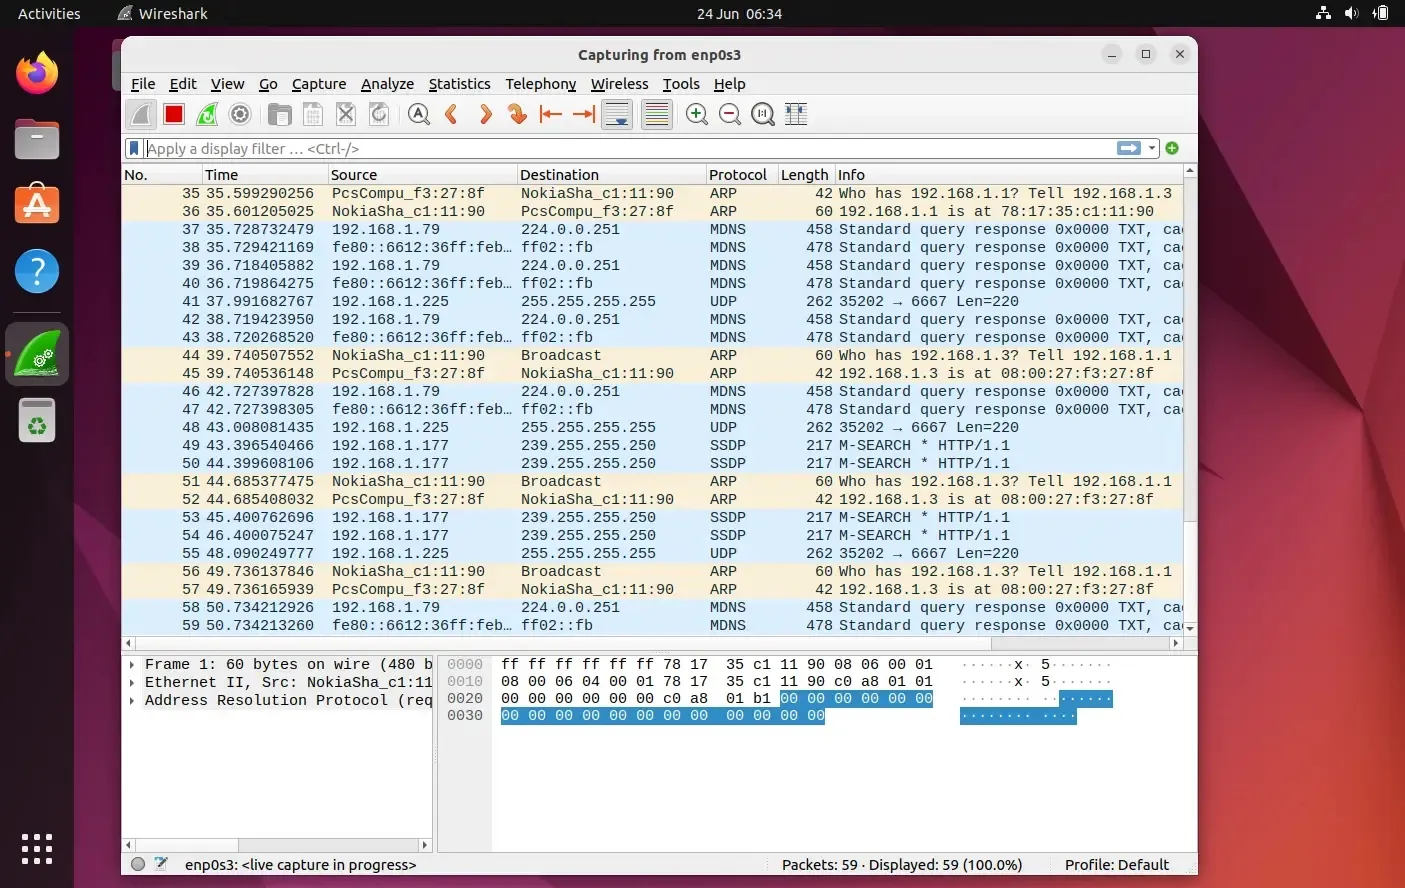Image resolution: width=1405 pixels, height=888 pixels.
Task: Jump to the last packet
Action: 583,114
